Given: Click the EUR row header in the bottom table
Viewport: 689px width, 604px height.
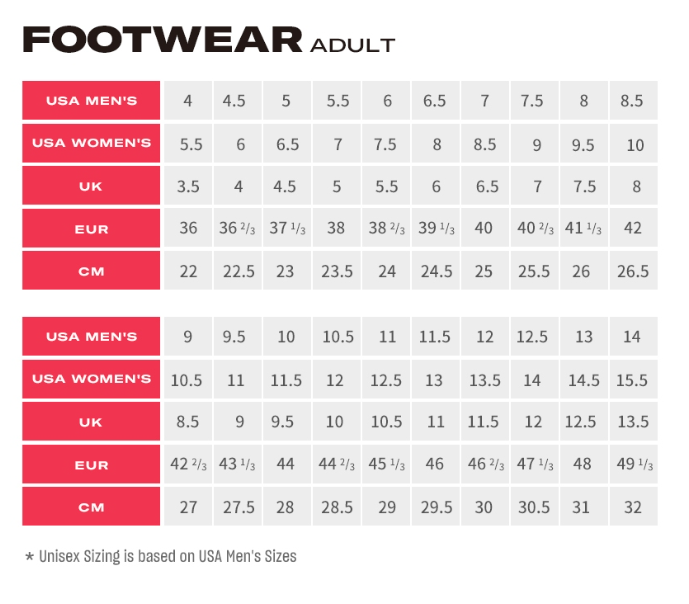Looking at the screenshot, I should 91,465.
